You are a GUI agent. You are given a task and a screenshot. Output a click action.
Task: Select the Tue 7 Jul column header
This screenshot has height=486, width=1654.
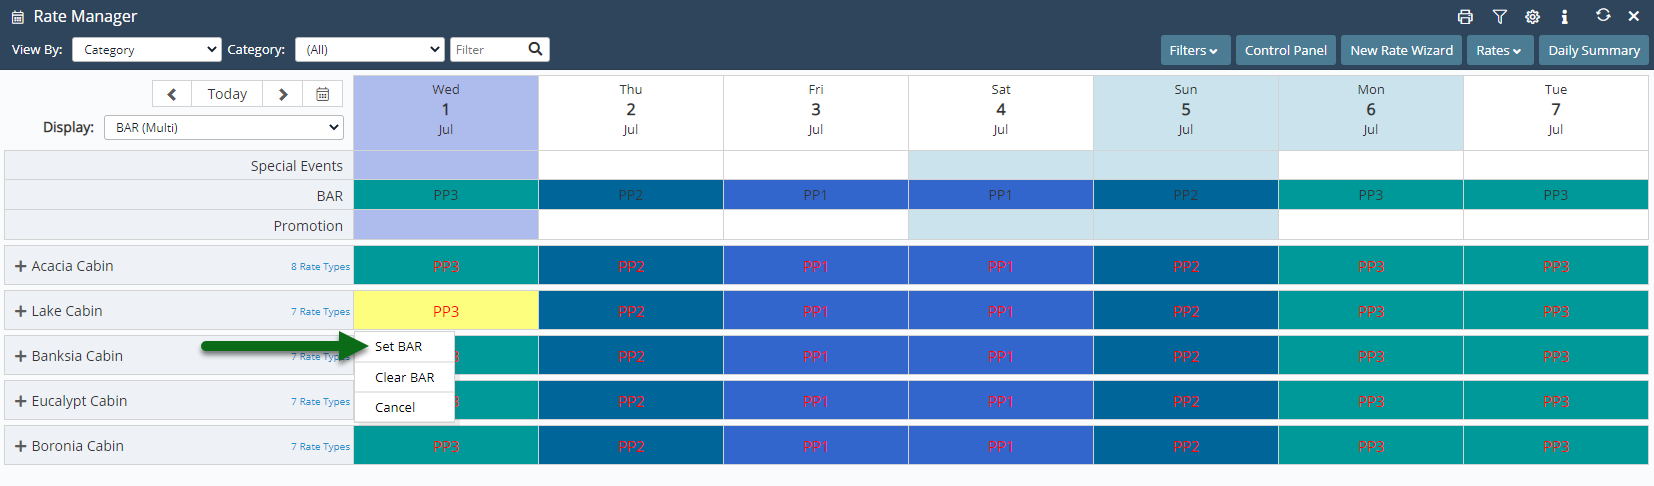point(1556,113)
